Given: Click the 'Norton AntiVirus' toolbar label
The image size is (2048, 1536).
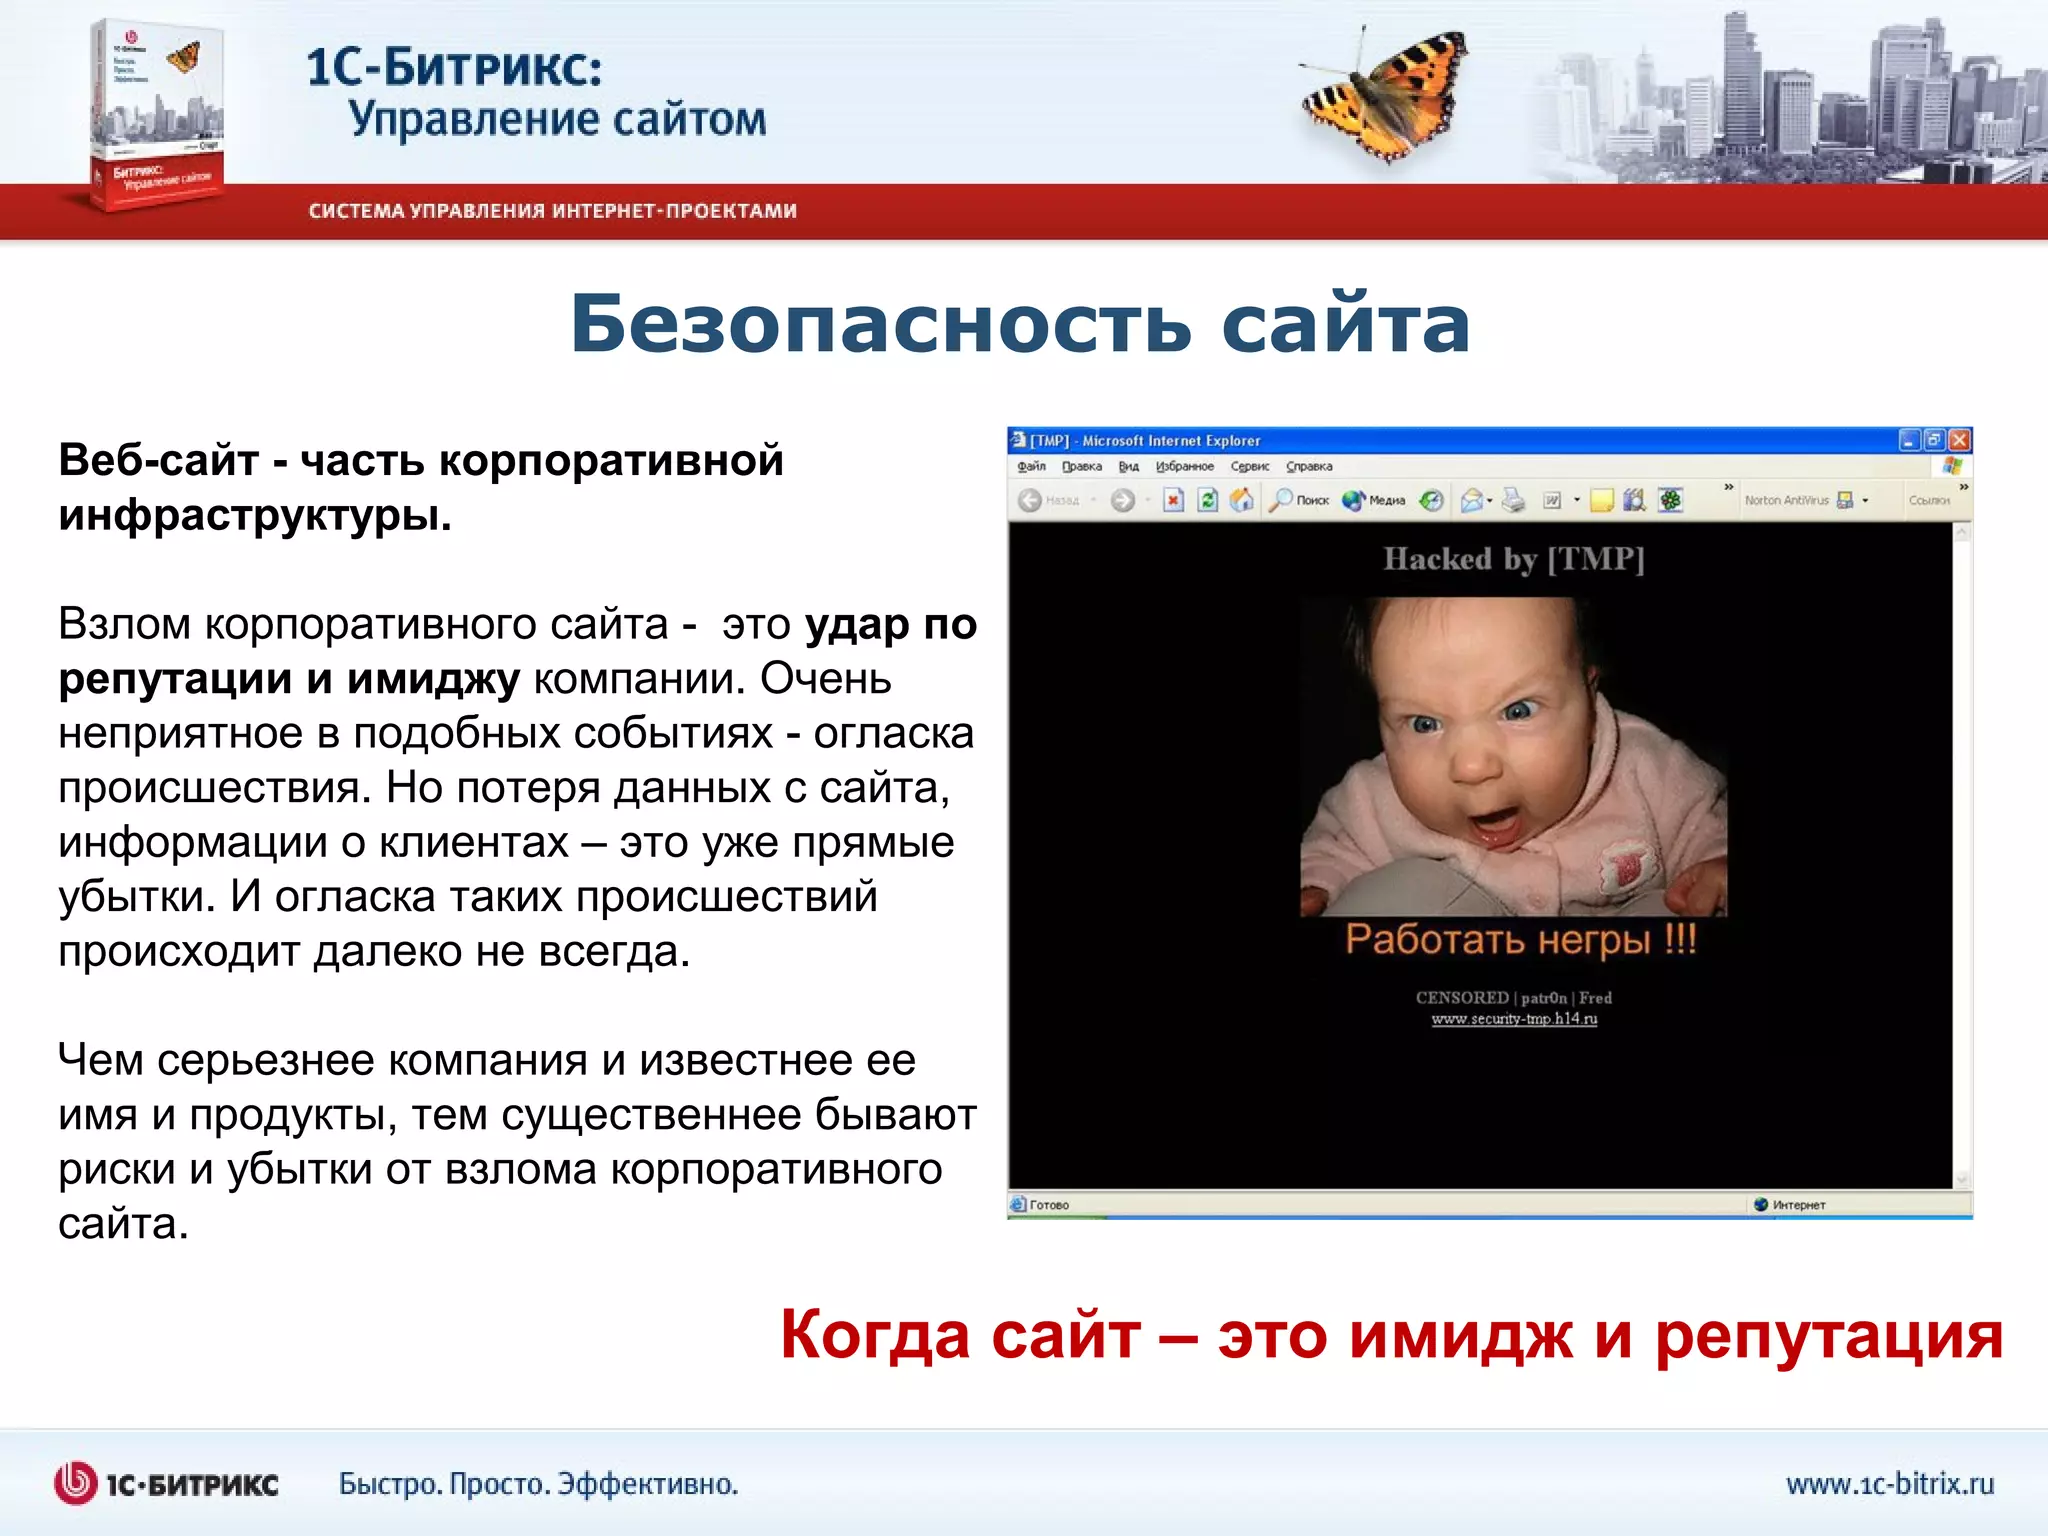Looking at the screenshot, I should tap(1787, 500).
